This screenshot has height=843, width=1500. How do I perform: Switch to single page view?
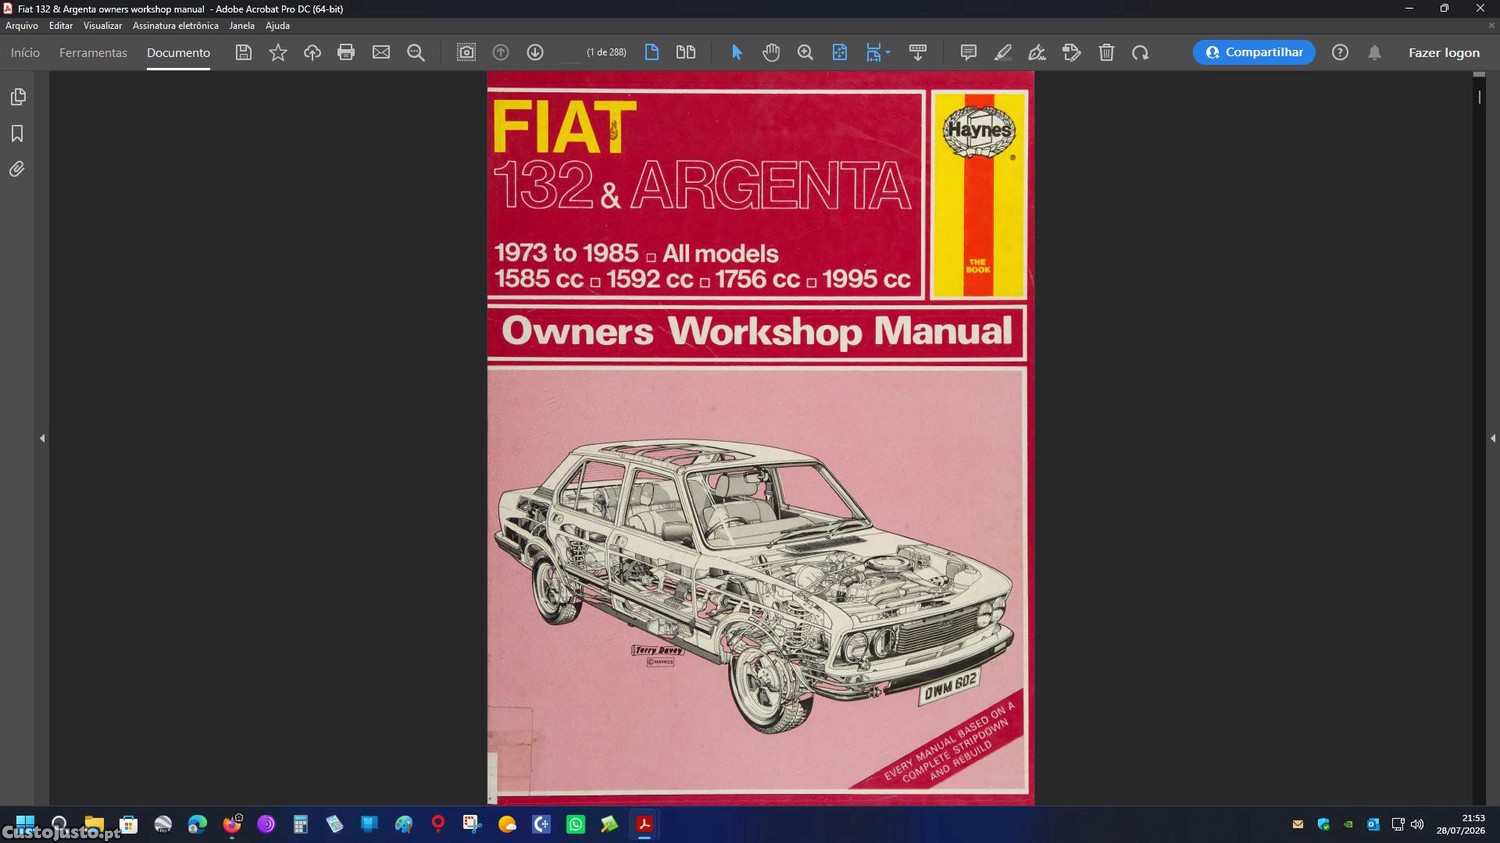tap(652, 52)
